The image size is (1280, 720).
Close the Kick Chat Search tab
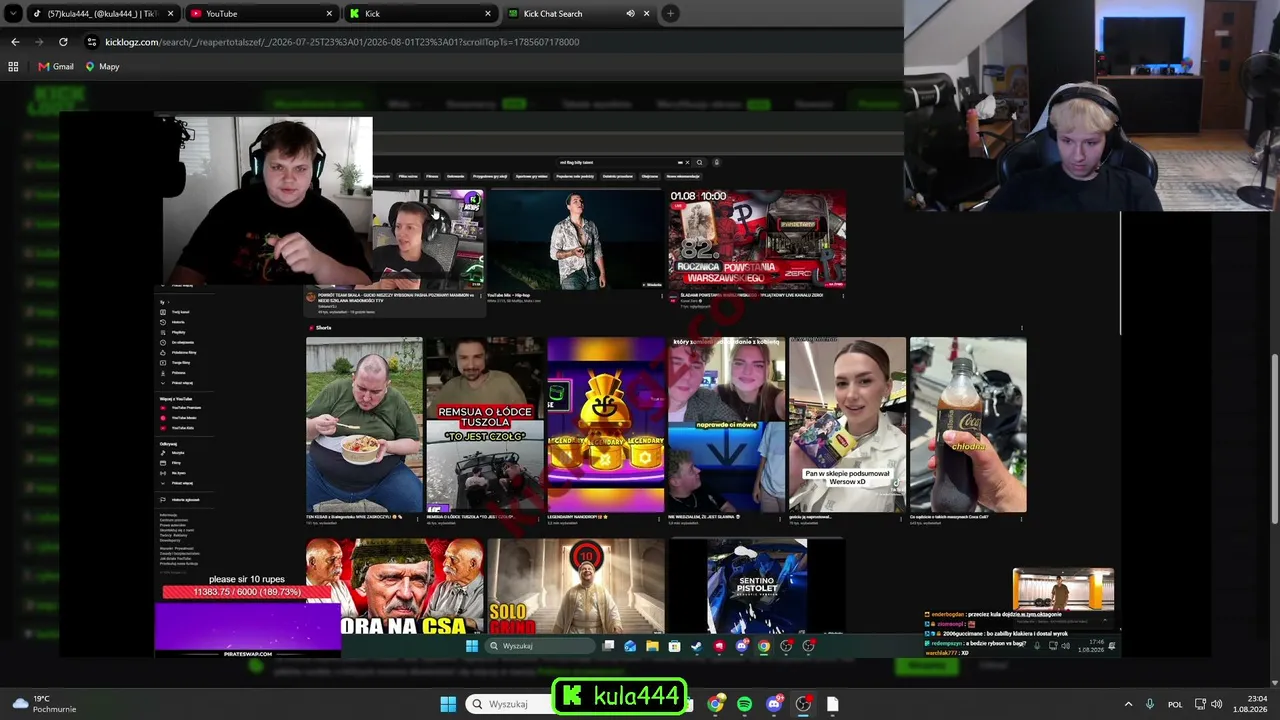point(646,14)
